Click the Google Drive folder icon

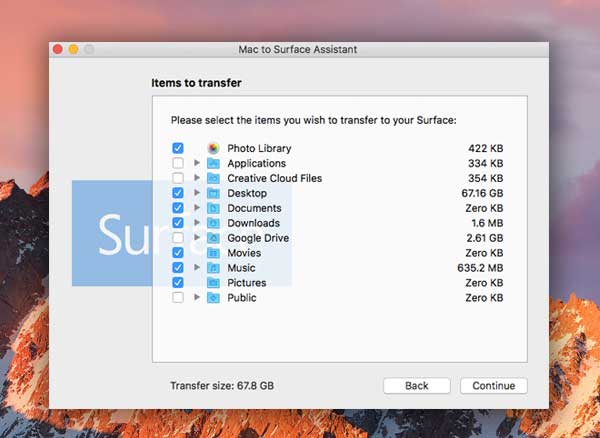tap(213, 238)
